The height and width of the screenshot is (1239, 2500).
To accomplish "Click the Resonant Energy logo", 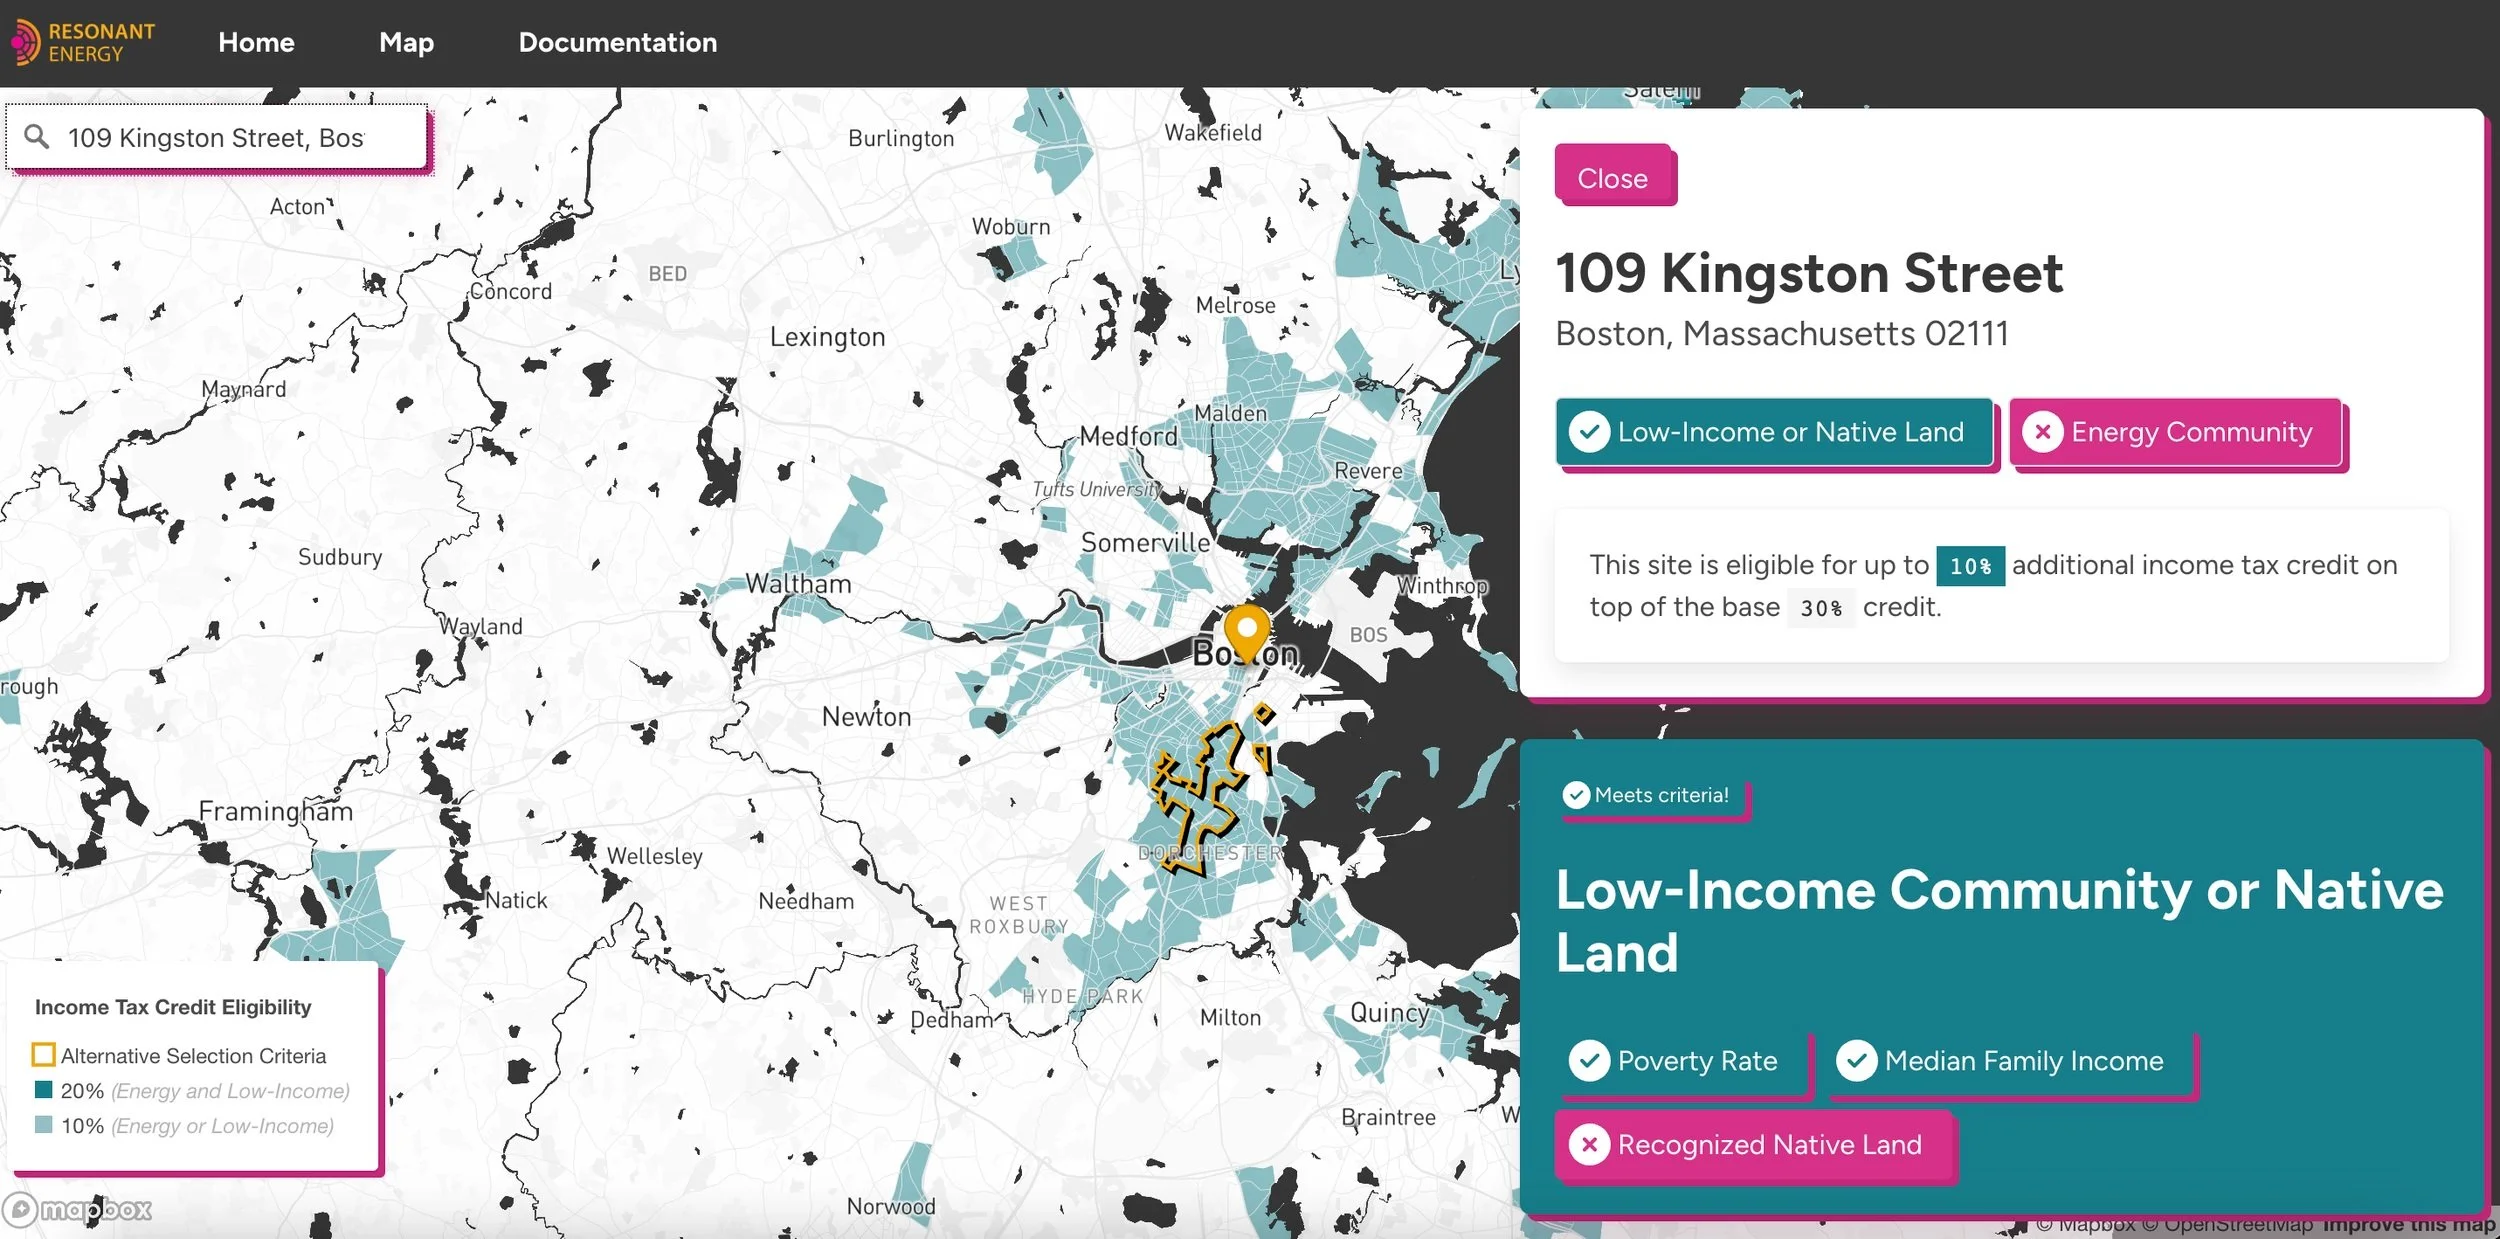I will pos(83,42).
